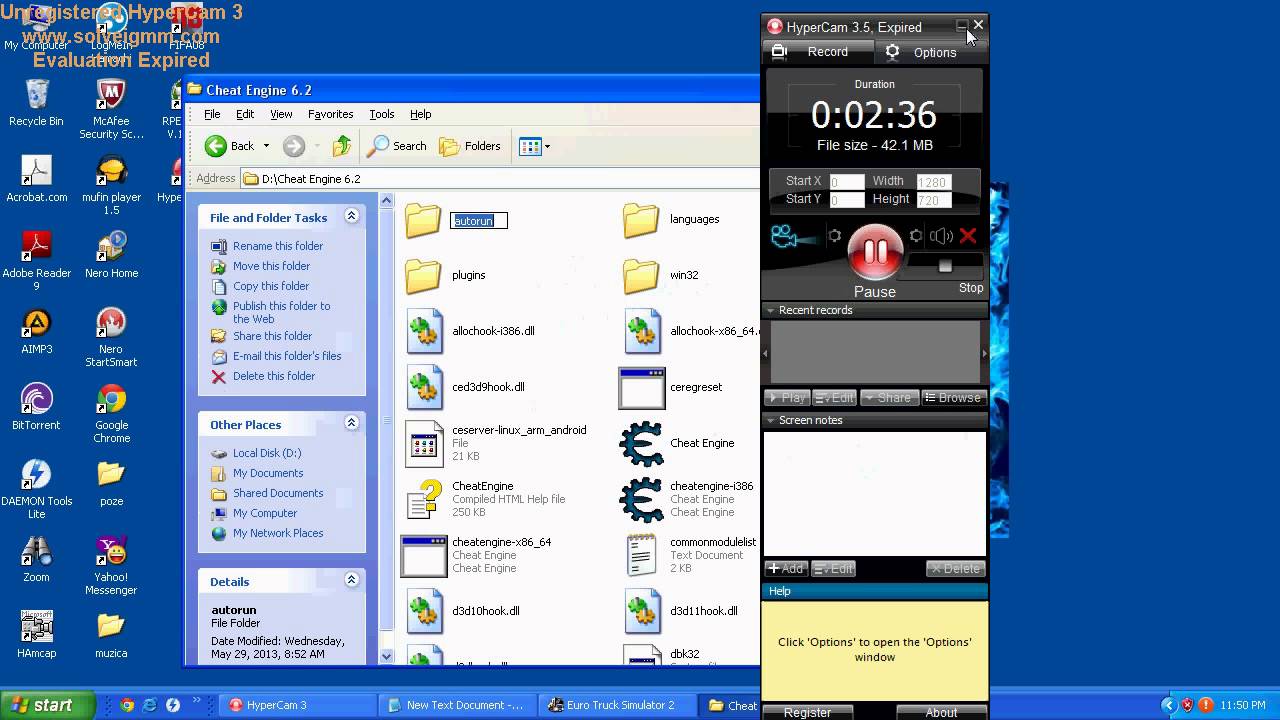The height and width of the screenshot is (720, 1280).
Task: Click the video camera icon in HyperCam
Action: (791, 237)
